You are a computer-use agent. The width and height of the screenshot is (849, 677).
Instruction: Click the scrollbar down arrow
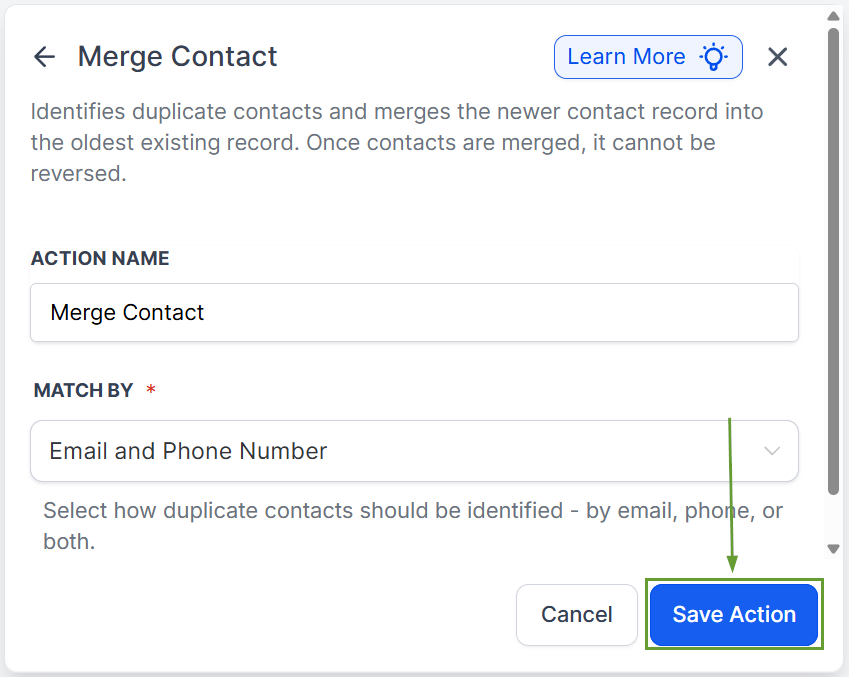(833, 548)
